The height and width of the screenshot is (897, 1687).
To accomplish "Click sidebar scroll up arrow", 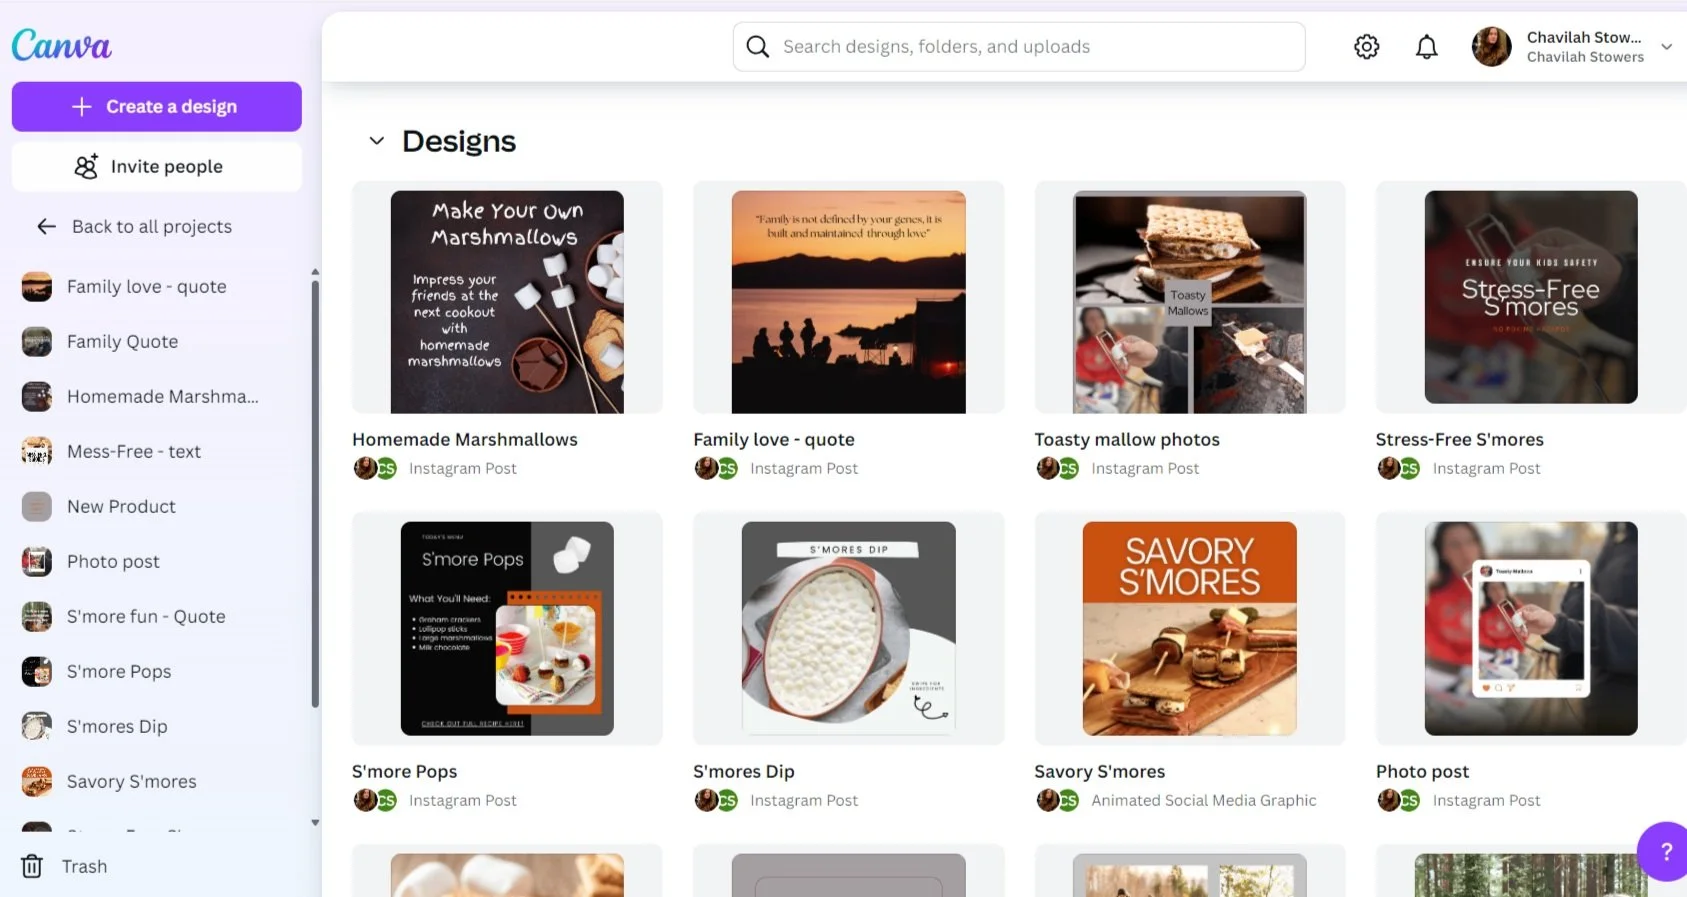I will 315,272.
